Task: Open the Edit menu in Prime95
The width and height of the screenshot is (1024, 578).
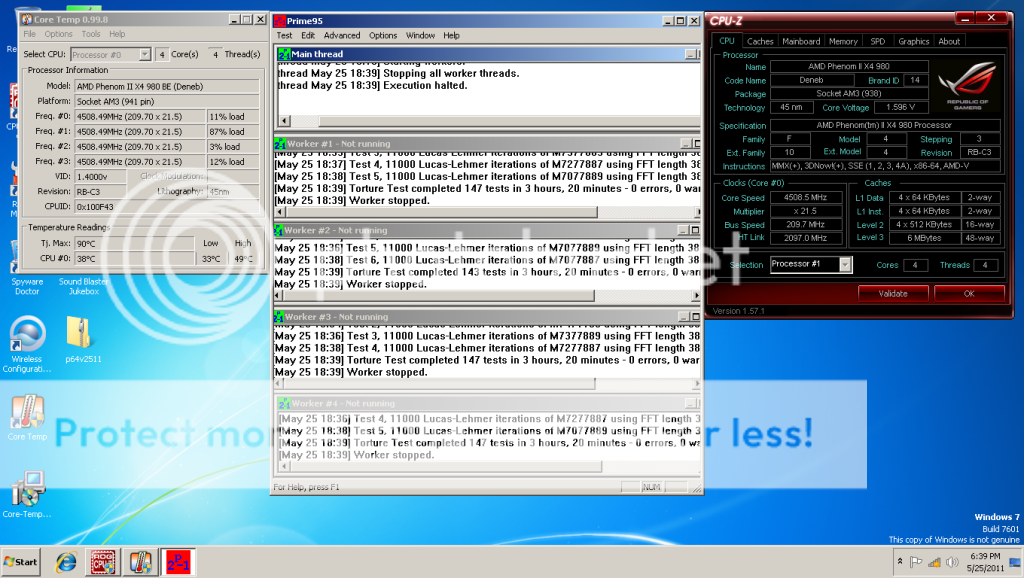Action: (308, 35)
